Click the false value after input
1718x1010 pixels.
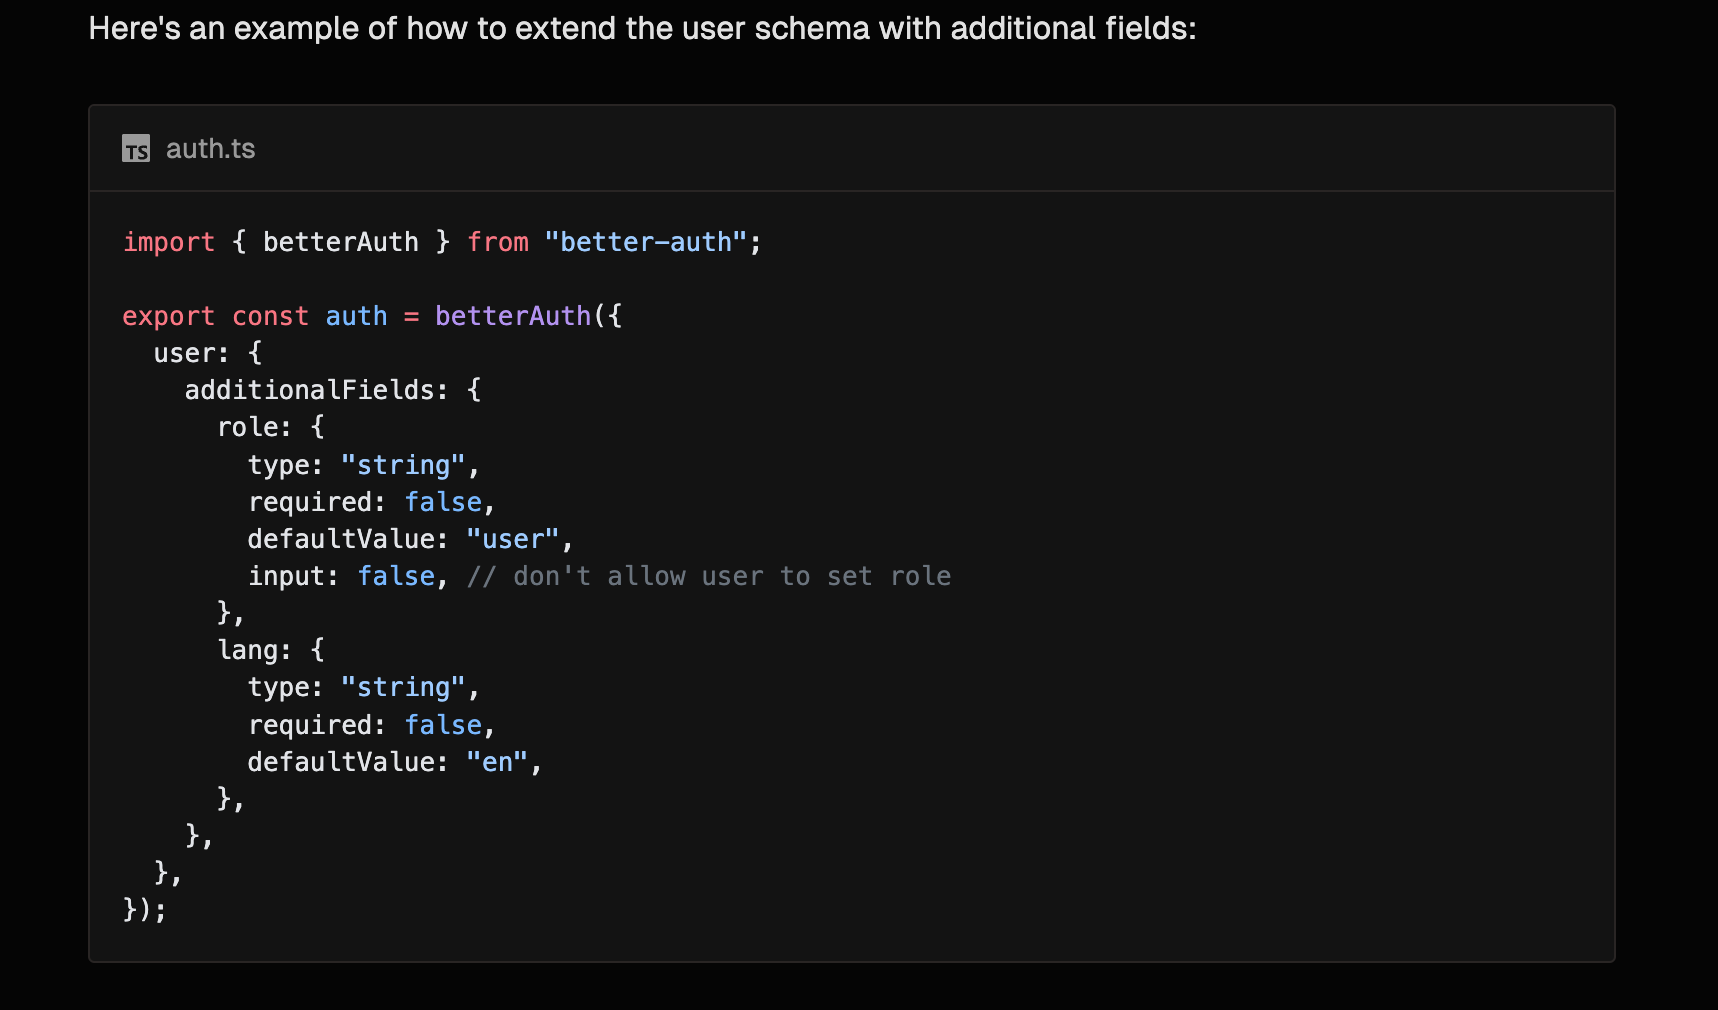click(396, 576)
